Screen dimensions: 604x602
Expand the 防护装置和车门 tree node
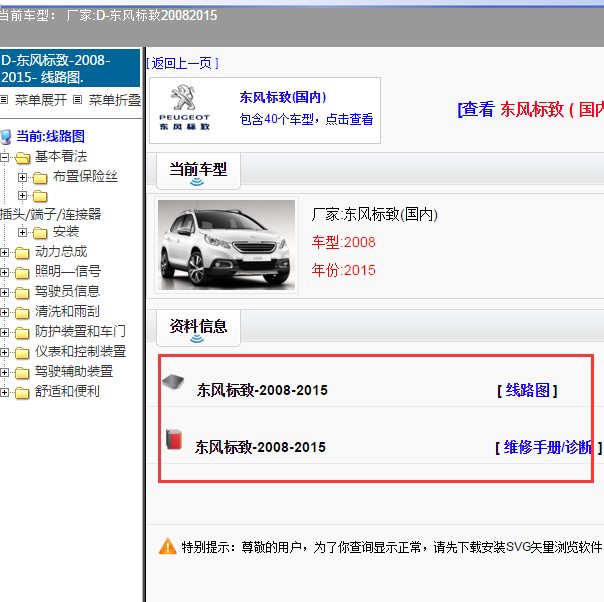tap(4, 332)
